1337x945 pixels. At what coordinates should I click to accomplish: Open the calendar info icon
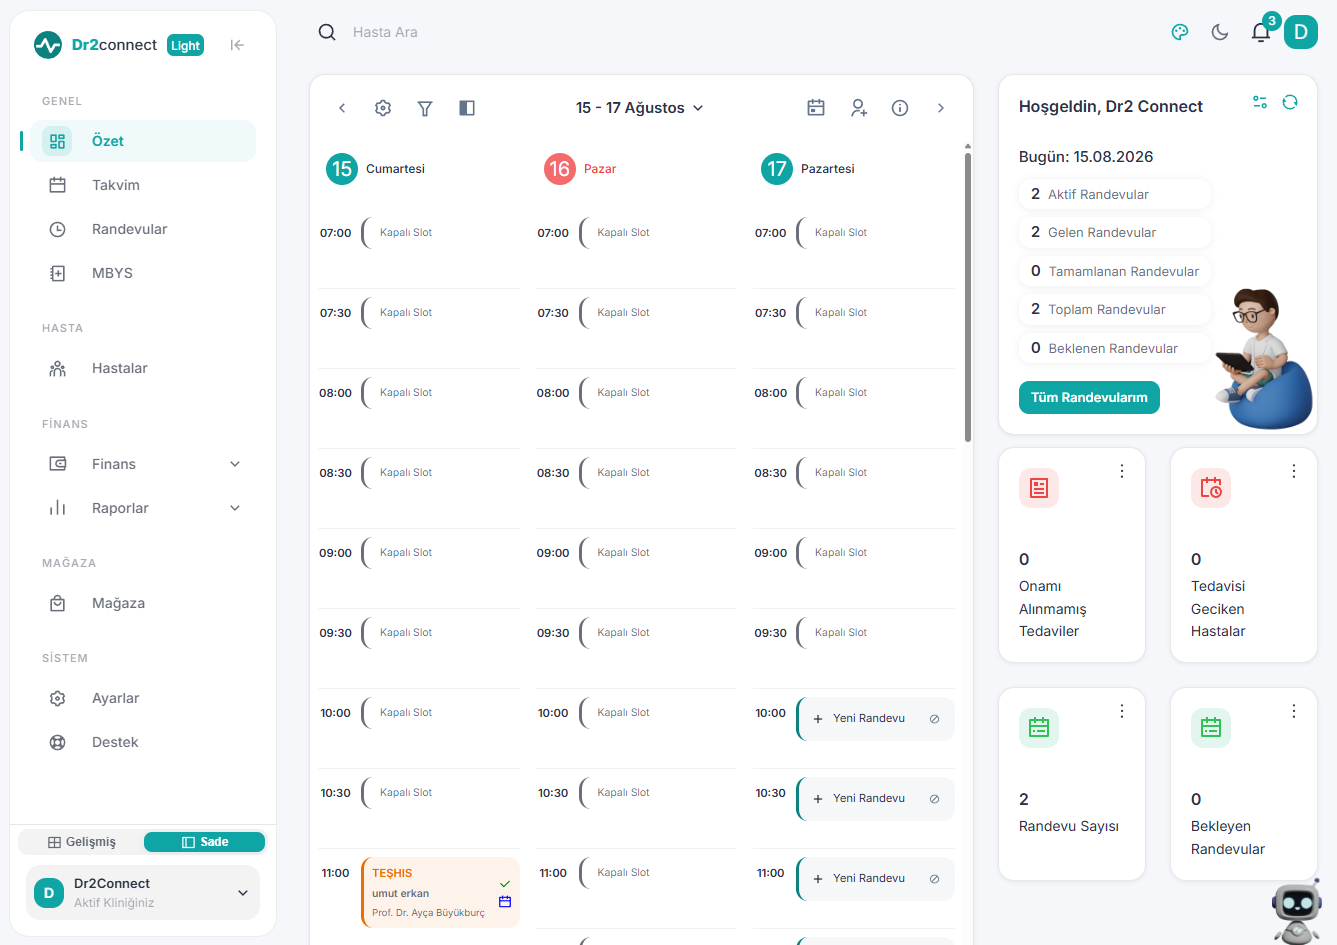tap(900, 108)
